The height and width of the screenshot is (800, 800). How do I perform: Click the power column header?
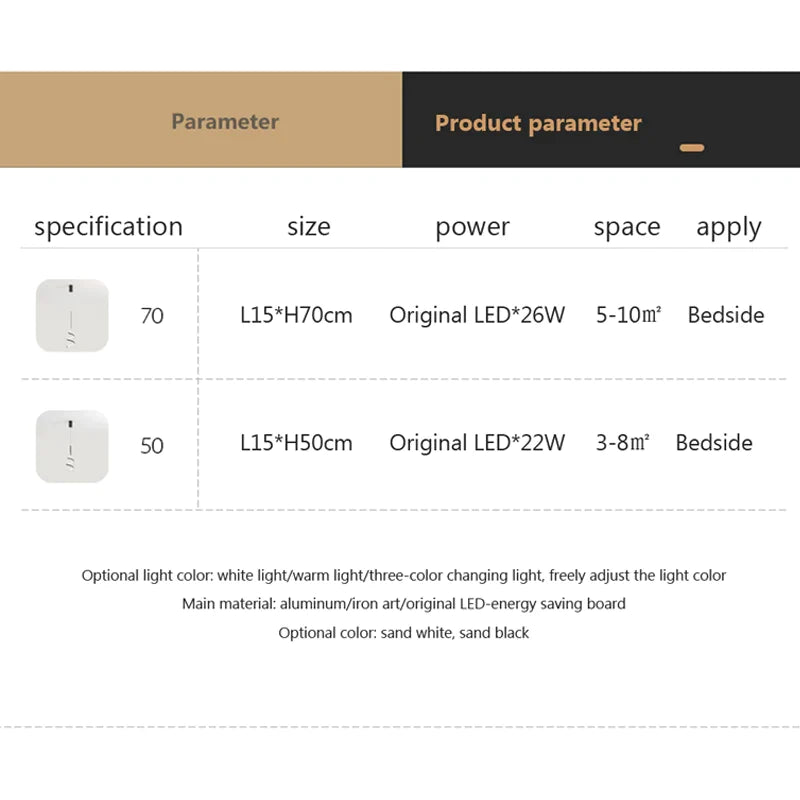[x=472, y=227]
